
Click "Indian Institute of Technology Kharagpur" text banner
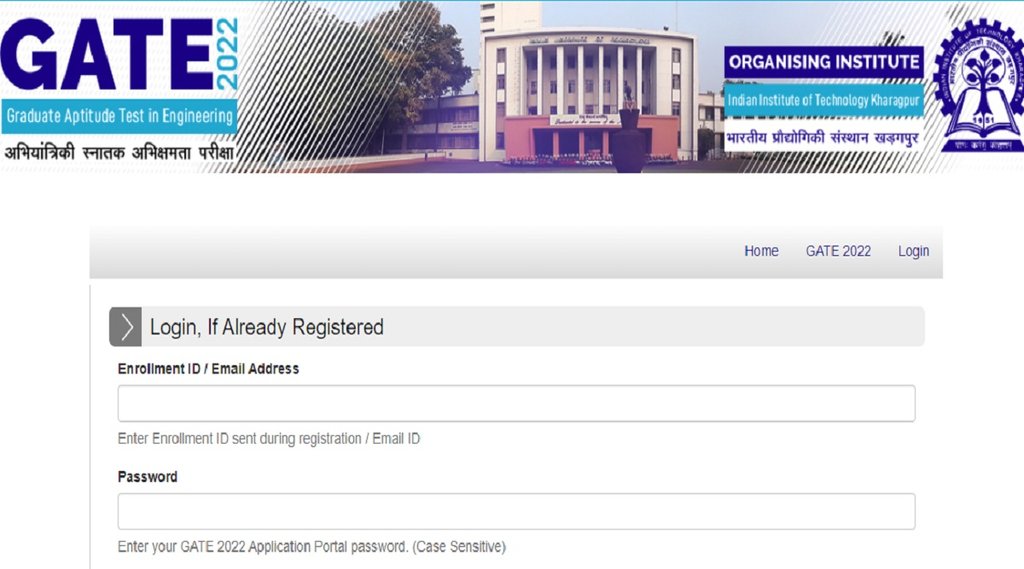(823, 101)
